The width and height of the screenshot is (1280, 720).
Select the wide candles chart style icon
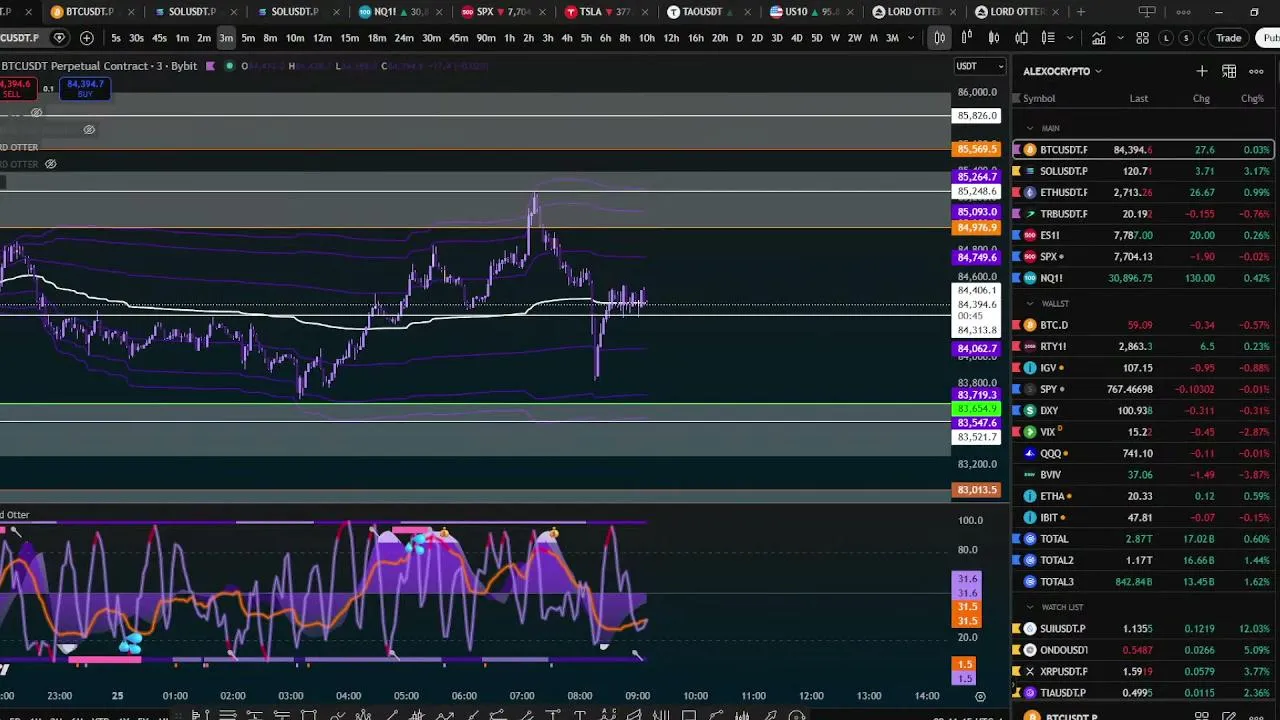[x=1021, y=38]
